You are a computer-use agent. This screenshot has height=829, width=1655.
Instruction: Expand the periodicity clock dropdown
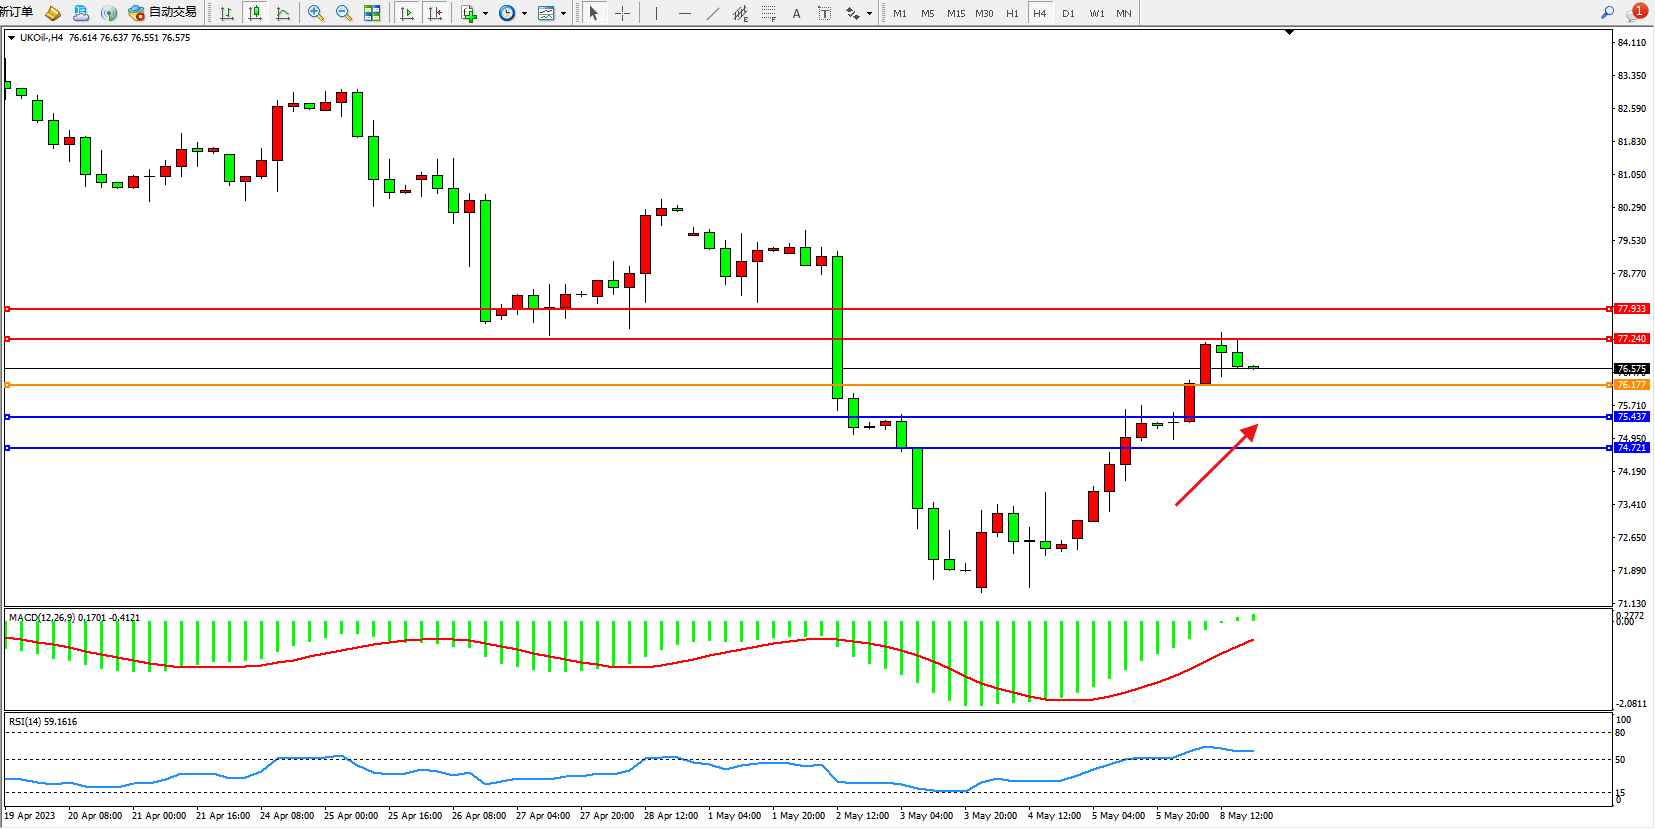click(x=524, y=14)
